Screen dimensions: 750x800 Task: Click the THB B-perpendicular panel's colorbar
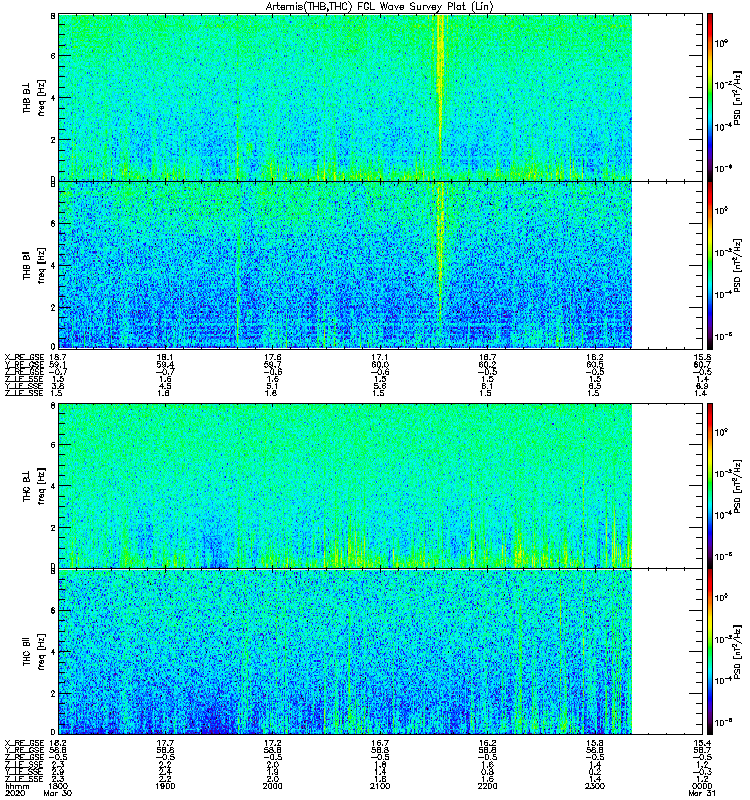(710, 97)
